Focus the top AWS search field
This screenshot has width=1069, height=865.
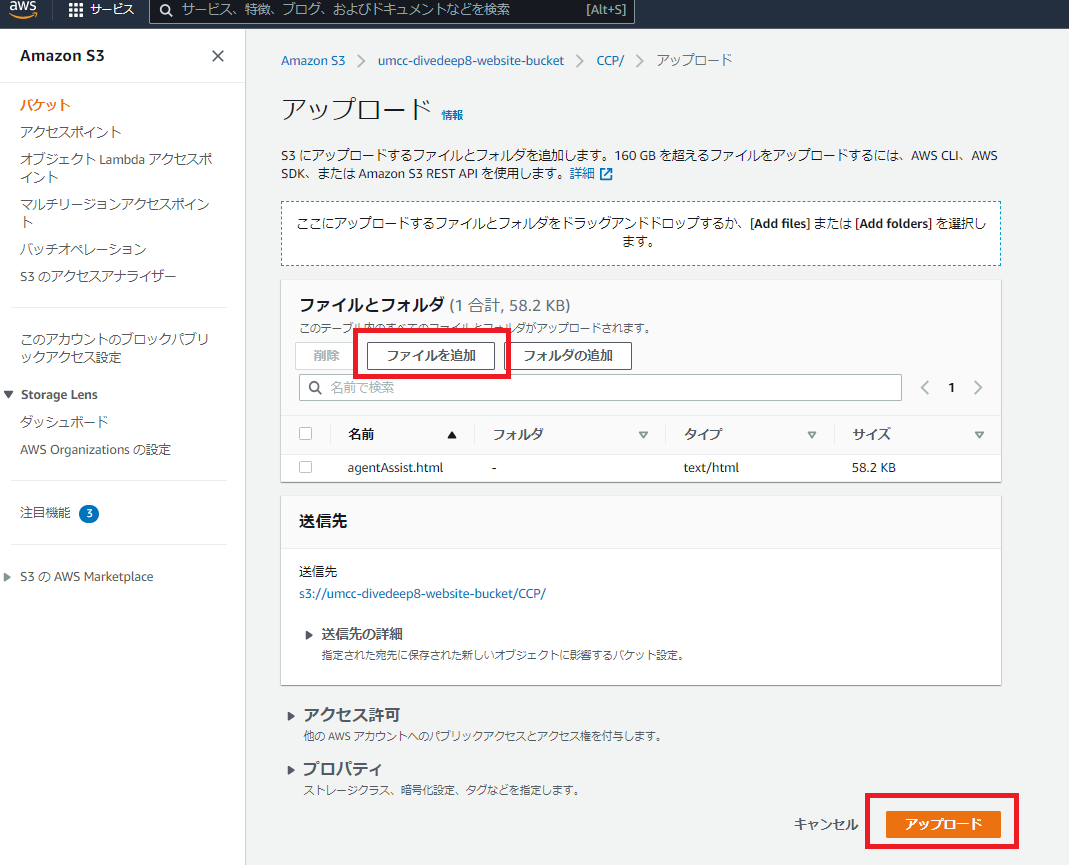[x=392, y=10]
